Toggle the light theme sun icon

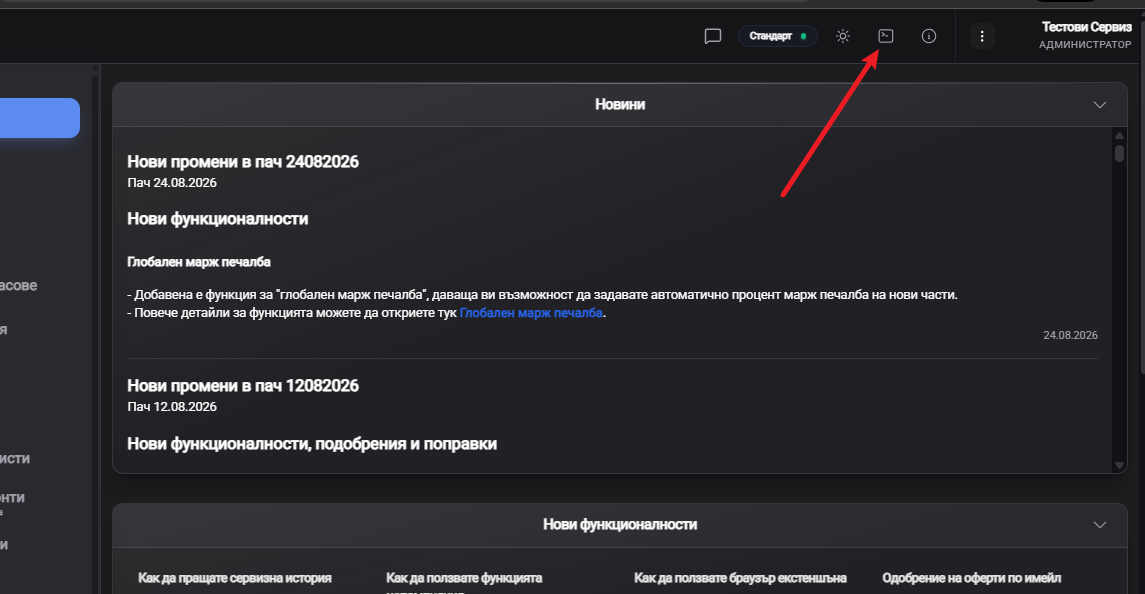click(843, 36)
